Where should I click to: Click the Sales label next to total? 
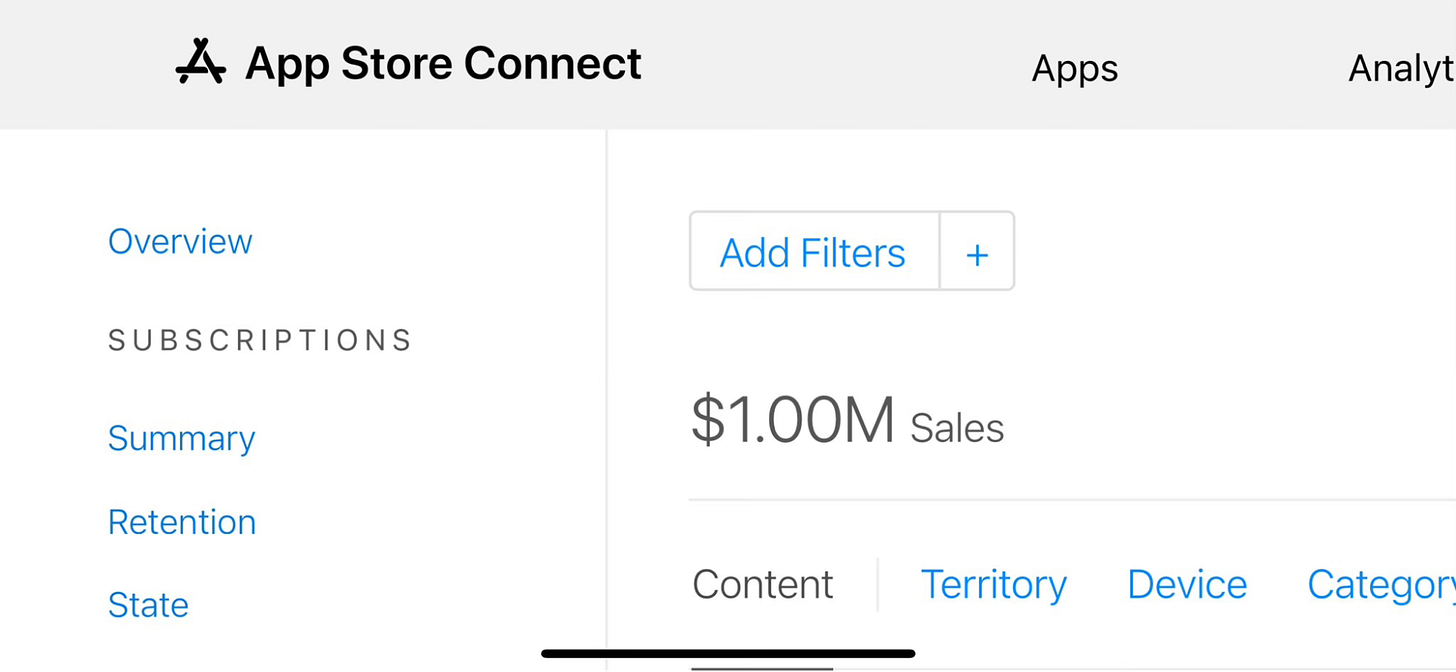click(x=957, y=428)
